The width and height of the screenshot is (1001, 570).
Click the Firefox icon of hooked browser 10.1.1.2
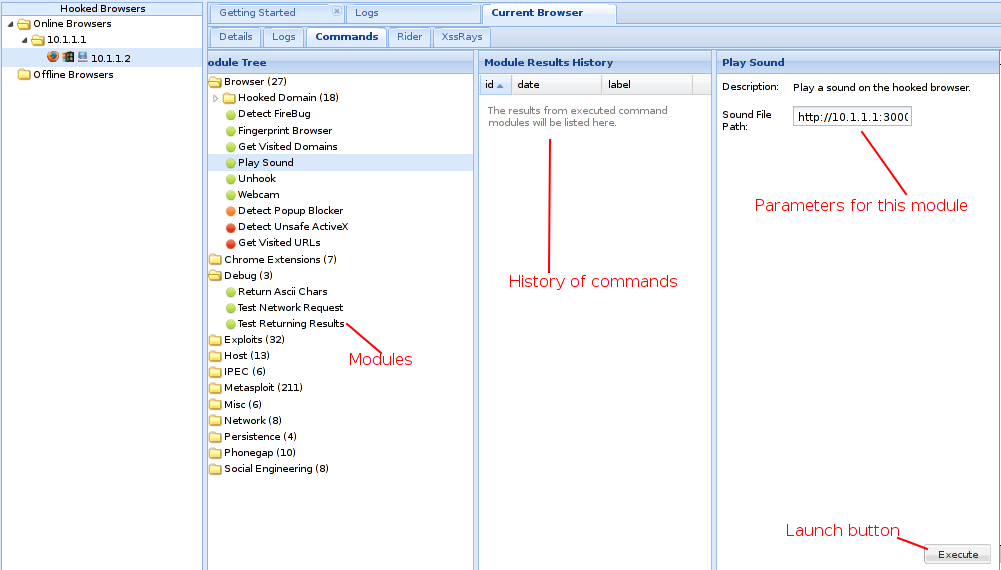(53, 57)
